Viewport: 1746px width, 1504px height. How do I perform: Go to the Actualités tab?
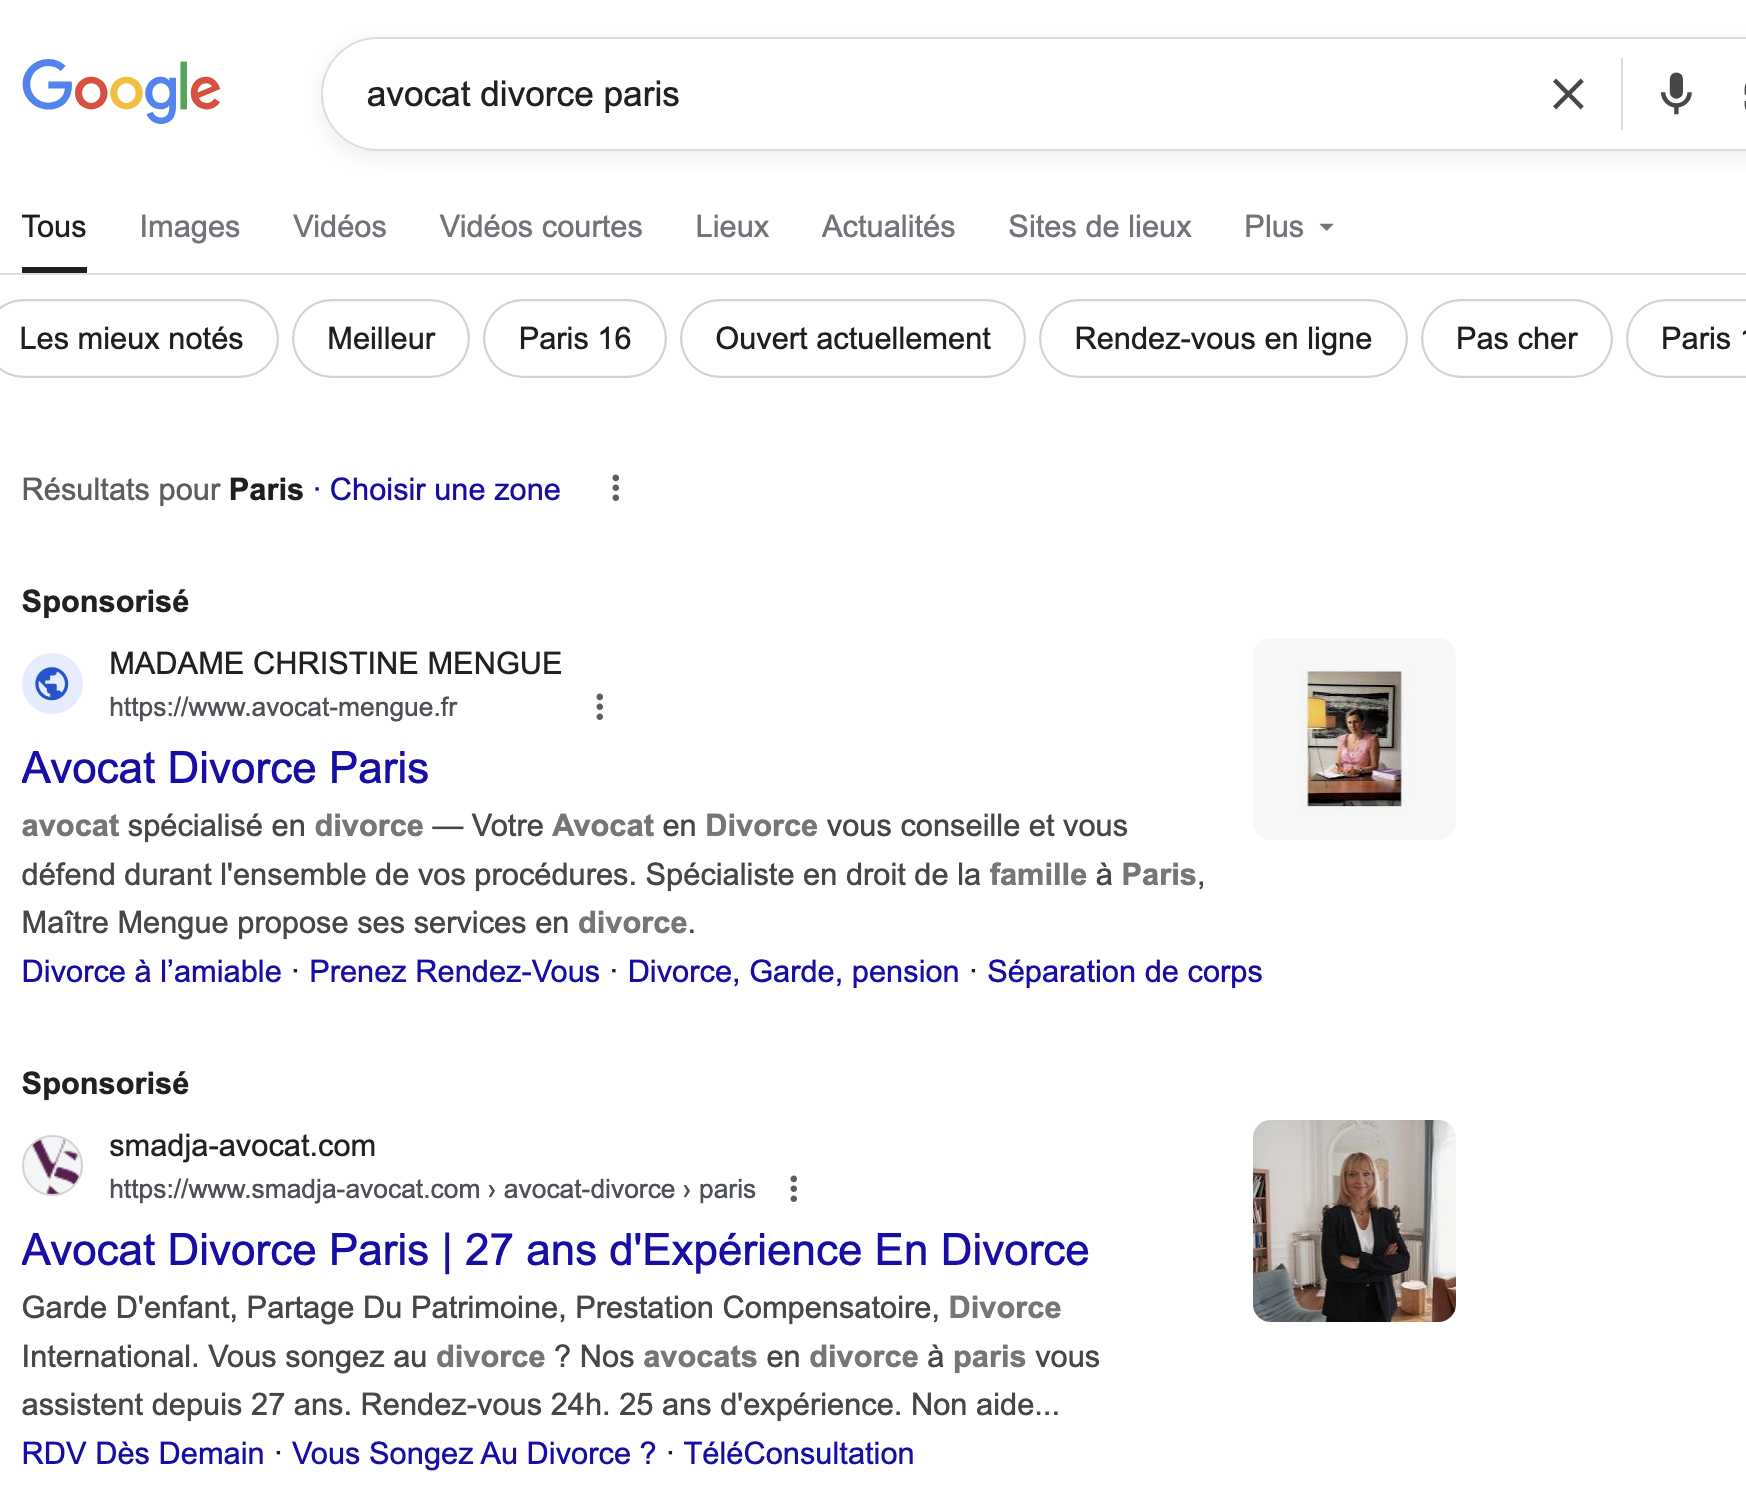[888, 227]
